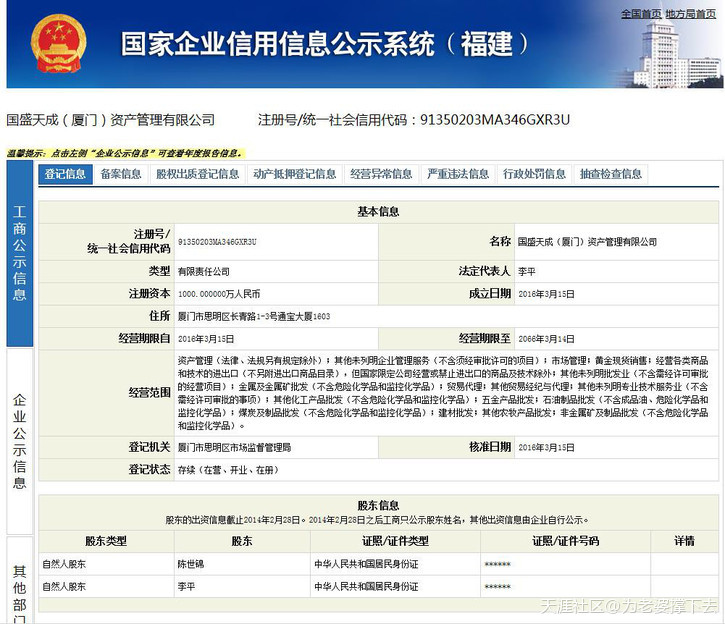Click shareholder name 陈世锦
Screen dimensions: 725x624
(190, 564)
